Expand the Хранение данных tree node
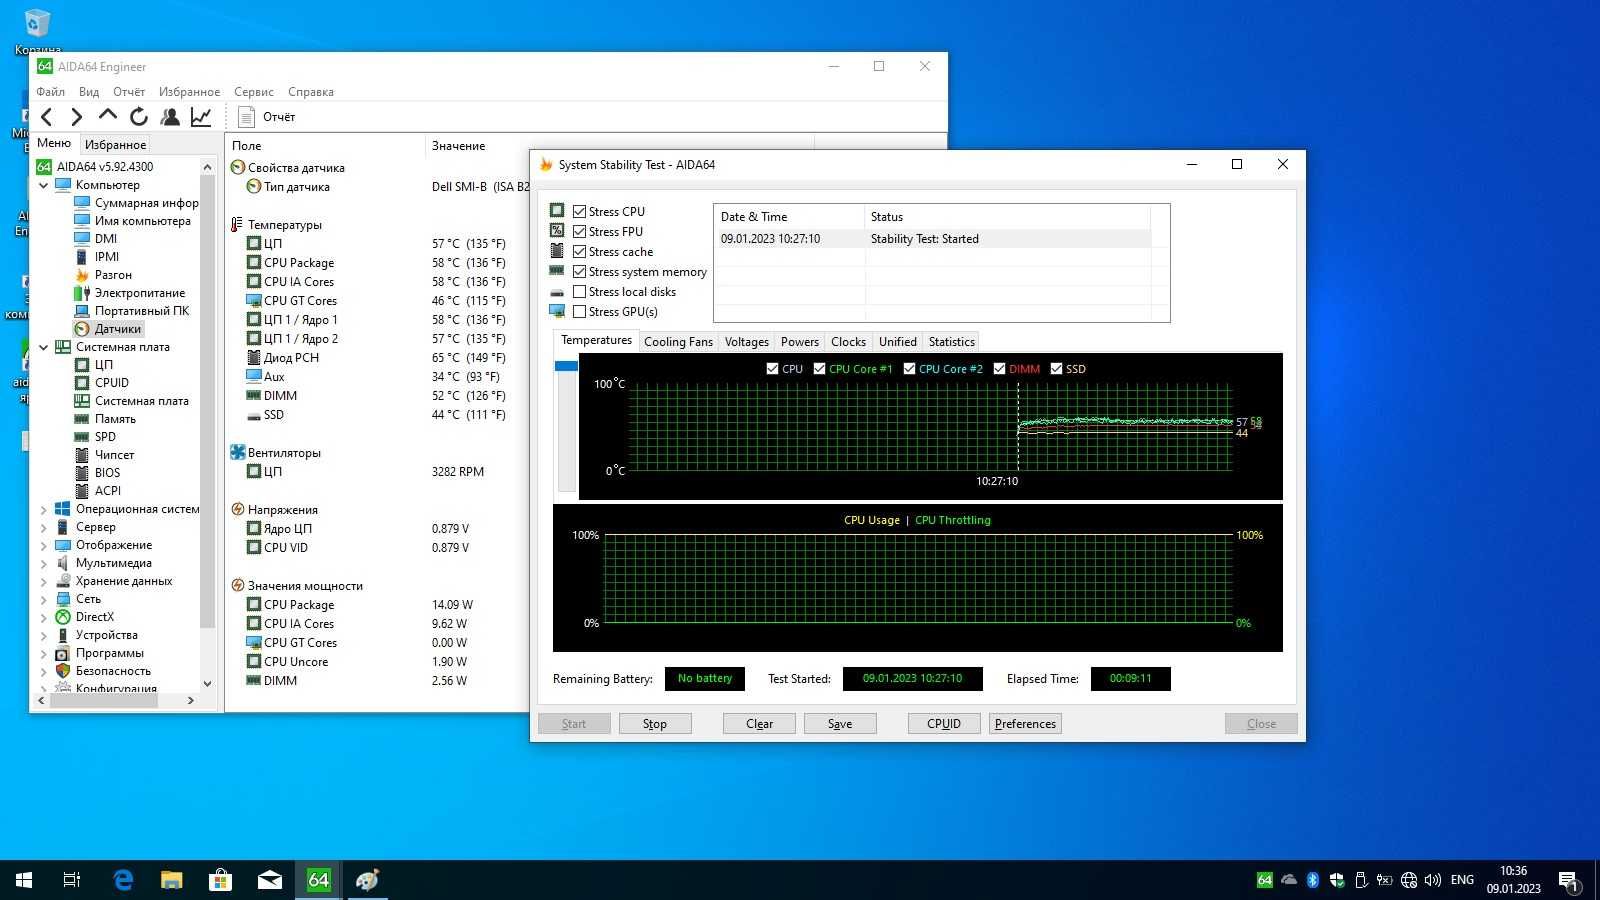The image size is (1600, 900). coord(43,581)
